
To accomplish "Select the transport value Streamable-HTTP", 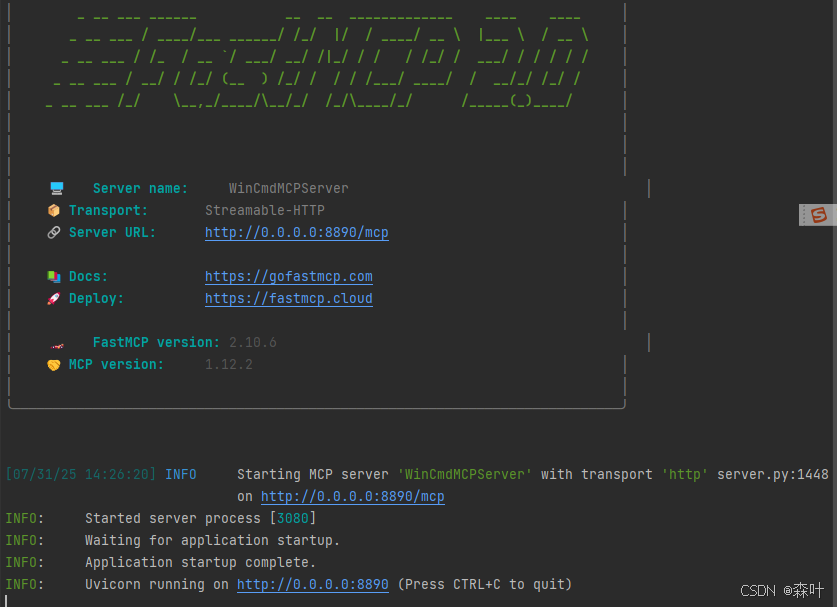I will 265,210.
